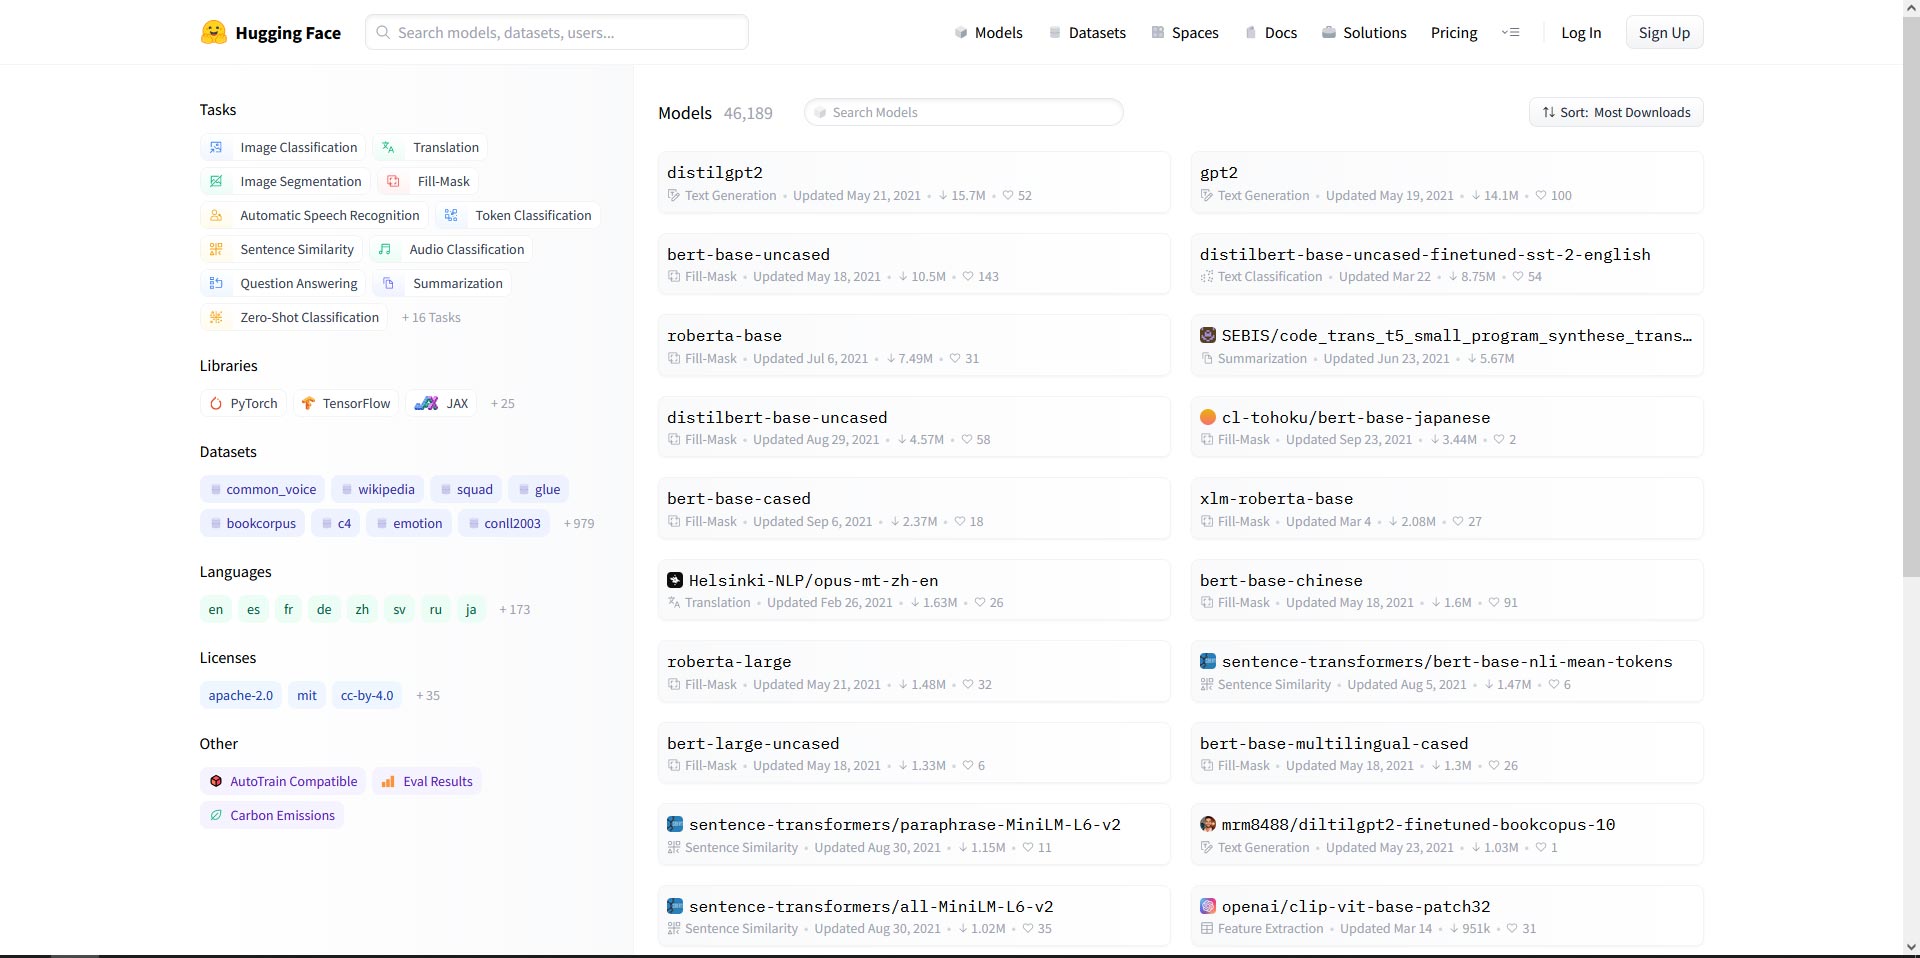Open the Pricing nav item
The width and height of the screenshot is (1920, 958).
pos(1454,32)
